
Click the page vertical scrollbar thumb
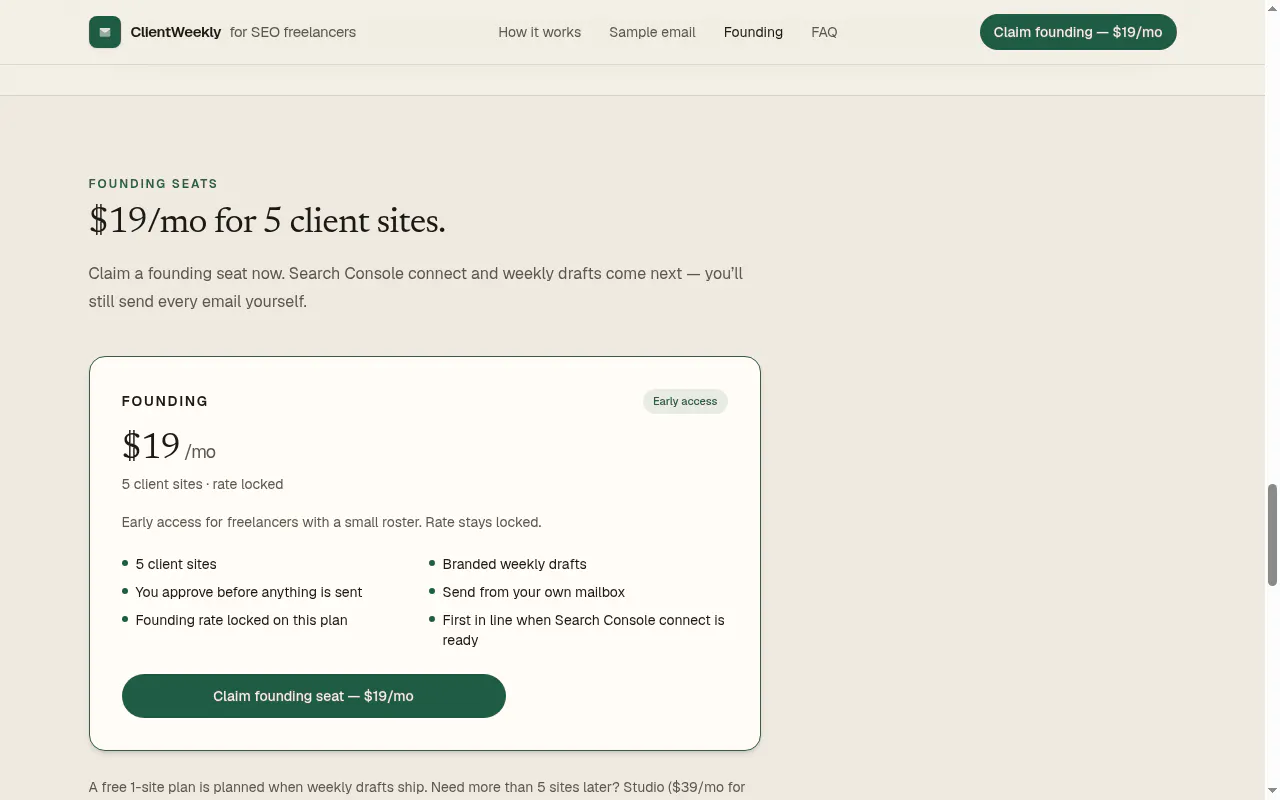pyautogui.click(x=1272, y=535)
